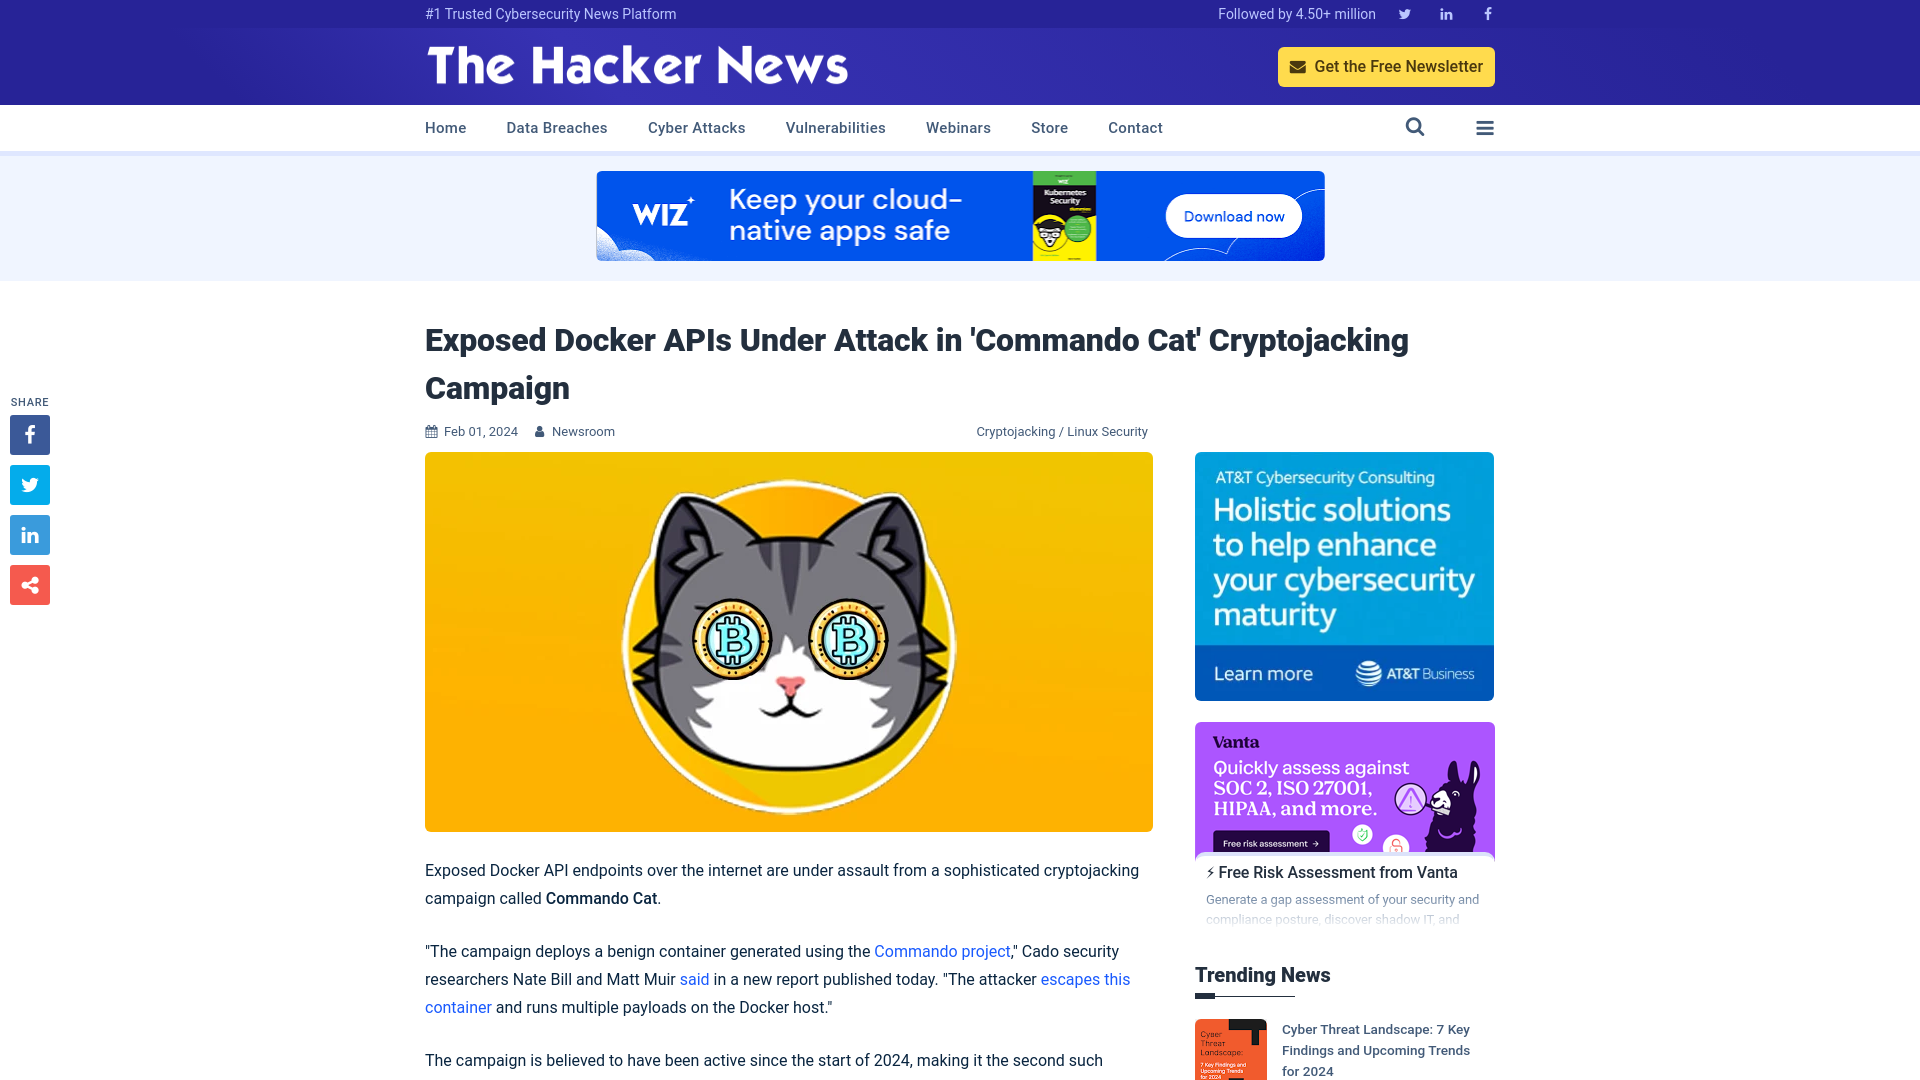Click the Facebook share icon
1920x1080 pixels.
pos(29,434)
